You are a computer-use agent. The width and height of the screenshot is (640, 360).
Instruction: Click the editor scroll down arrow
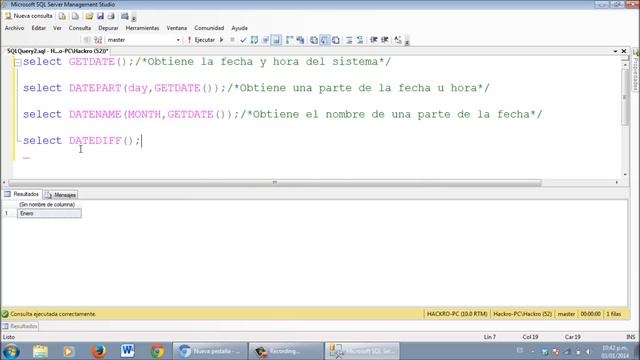pos(625,174)
